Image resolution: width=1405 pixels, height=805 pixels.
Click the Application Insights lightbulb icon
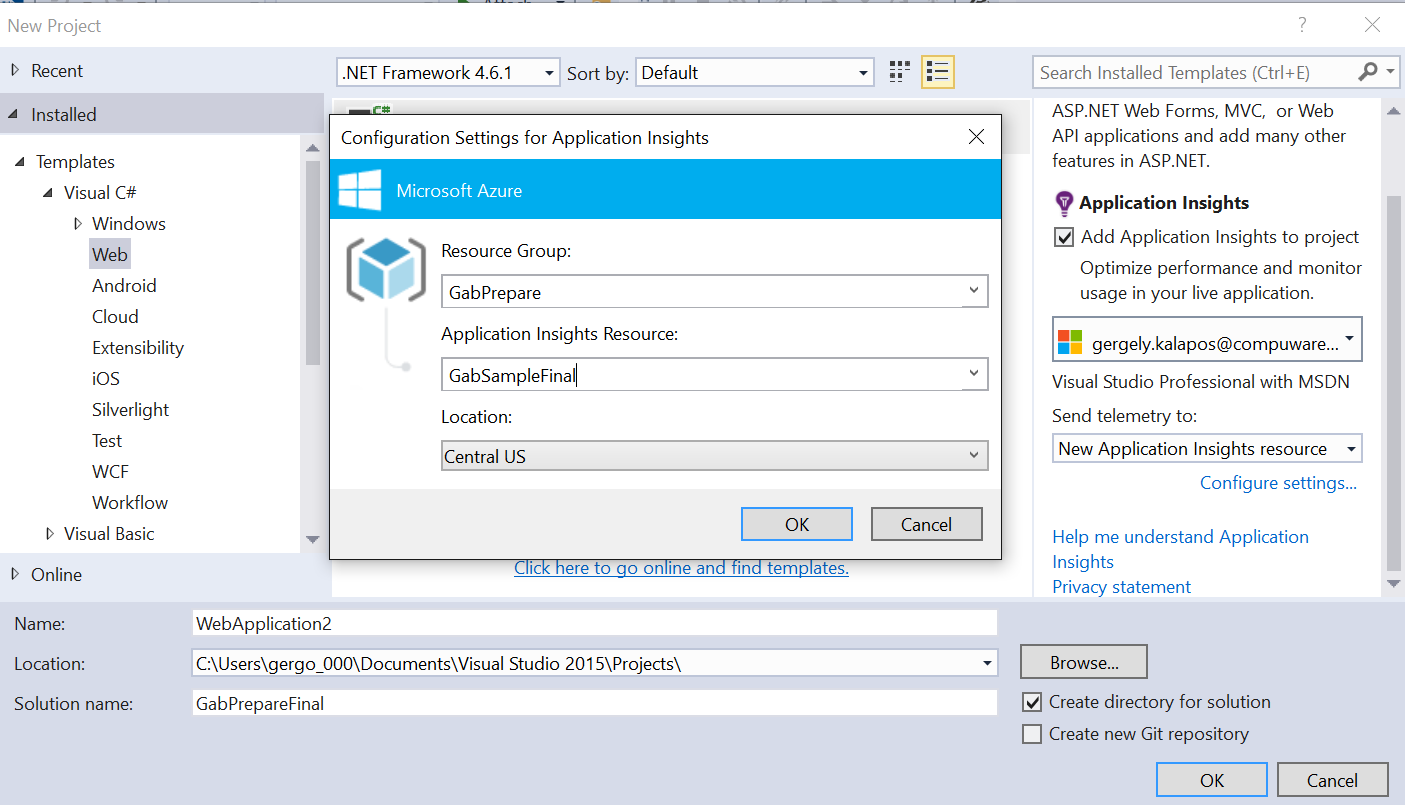pyautogui.click(x=1064, y=203)
